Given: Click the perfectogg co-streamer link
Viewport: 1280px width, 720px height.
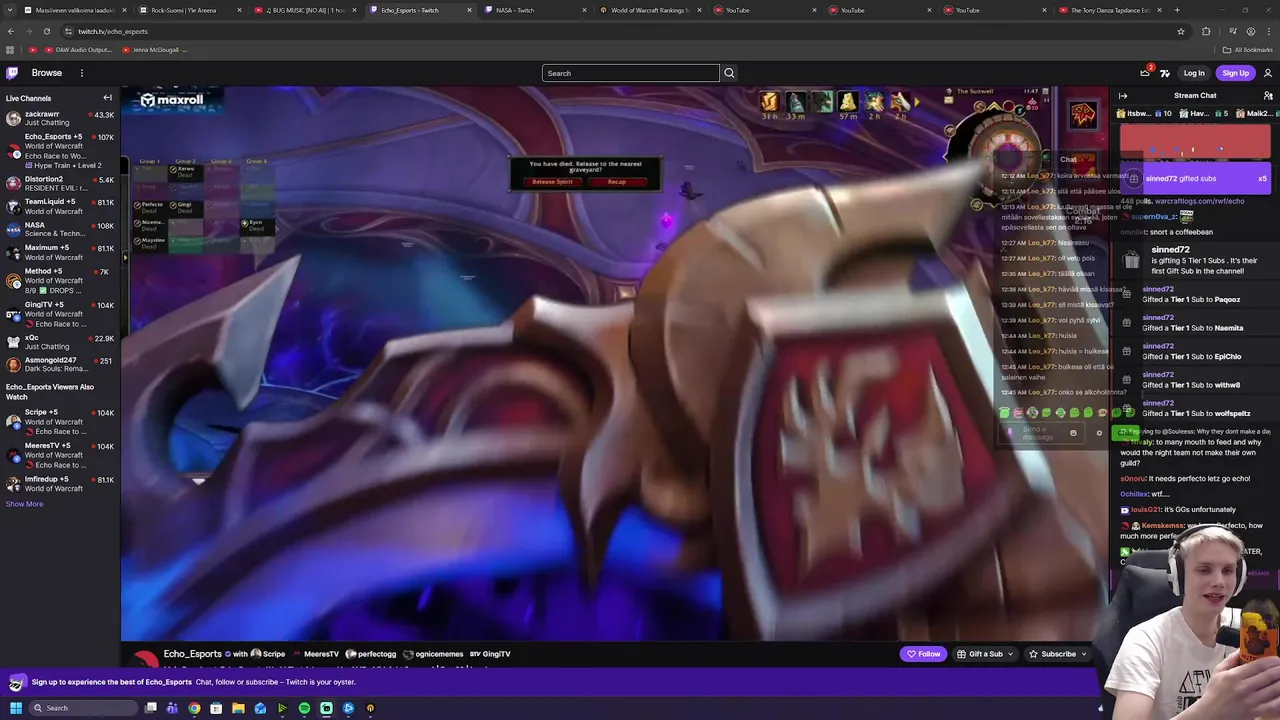Looking at the screenshot, I should (371, 654).
